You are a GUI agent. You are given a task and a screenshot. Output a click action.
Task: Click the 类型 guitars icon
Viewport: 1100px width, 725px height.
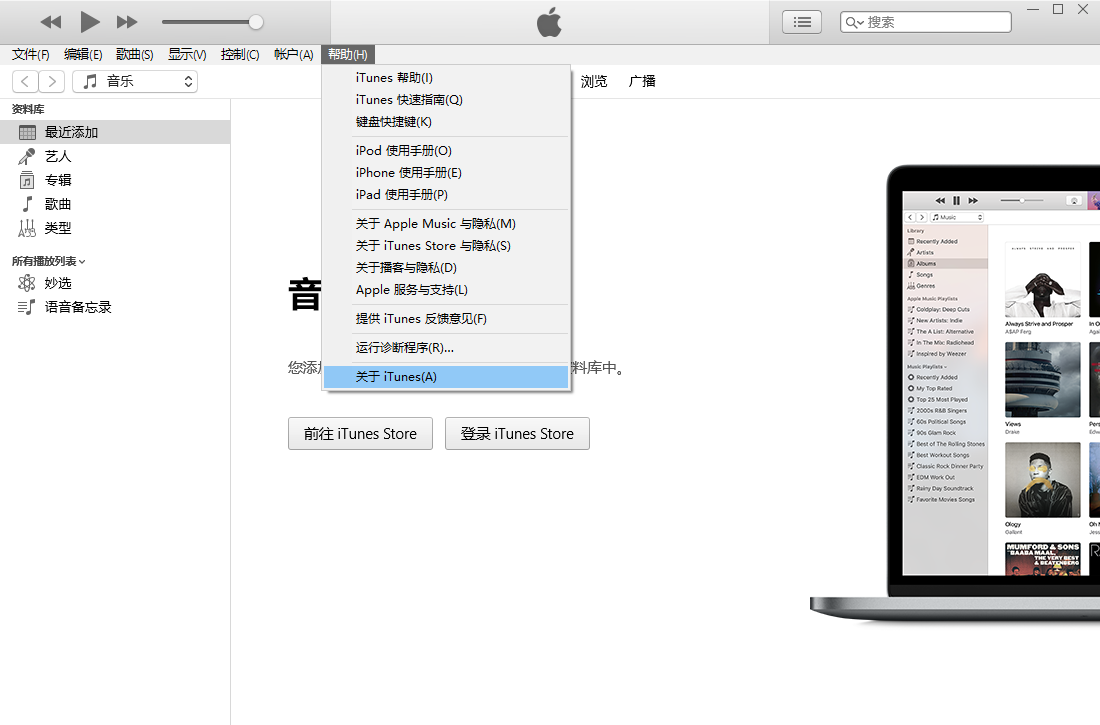tap(27, 227)
